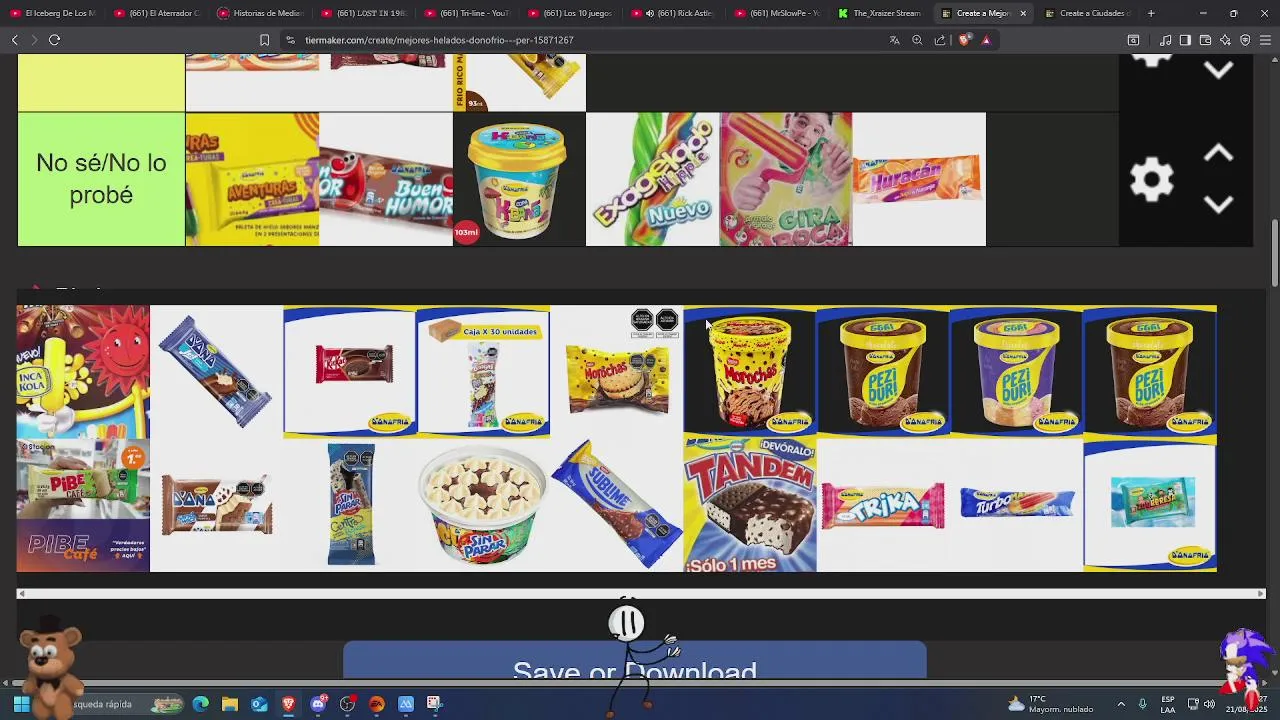Bookmark this page icon
Viewport: 1280px width, 720px height.
click(264, 40)
